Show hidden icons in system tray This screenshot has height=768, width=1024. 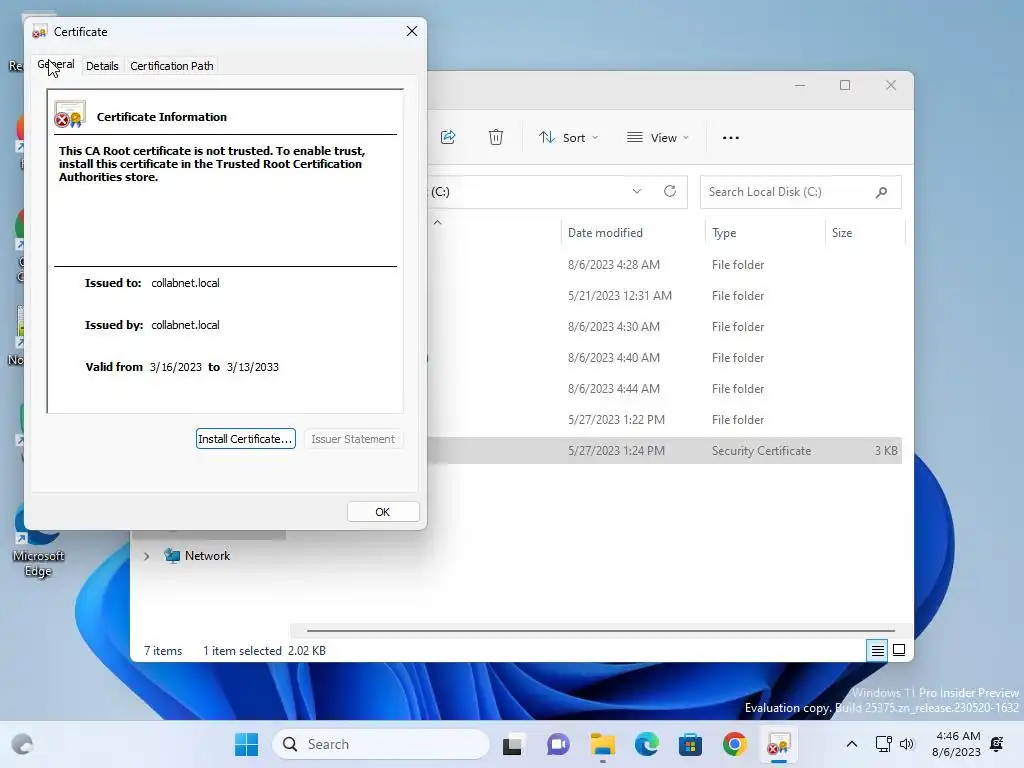pyautogui.click(x=852, y=744)
